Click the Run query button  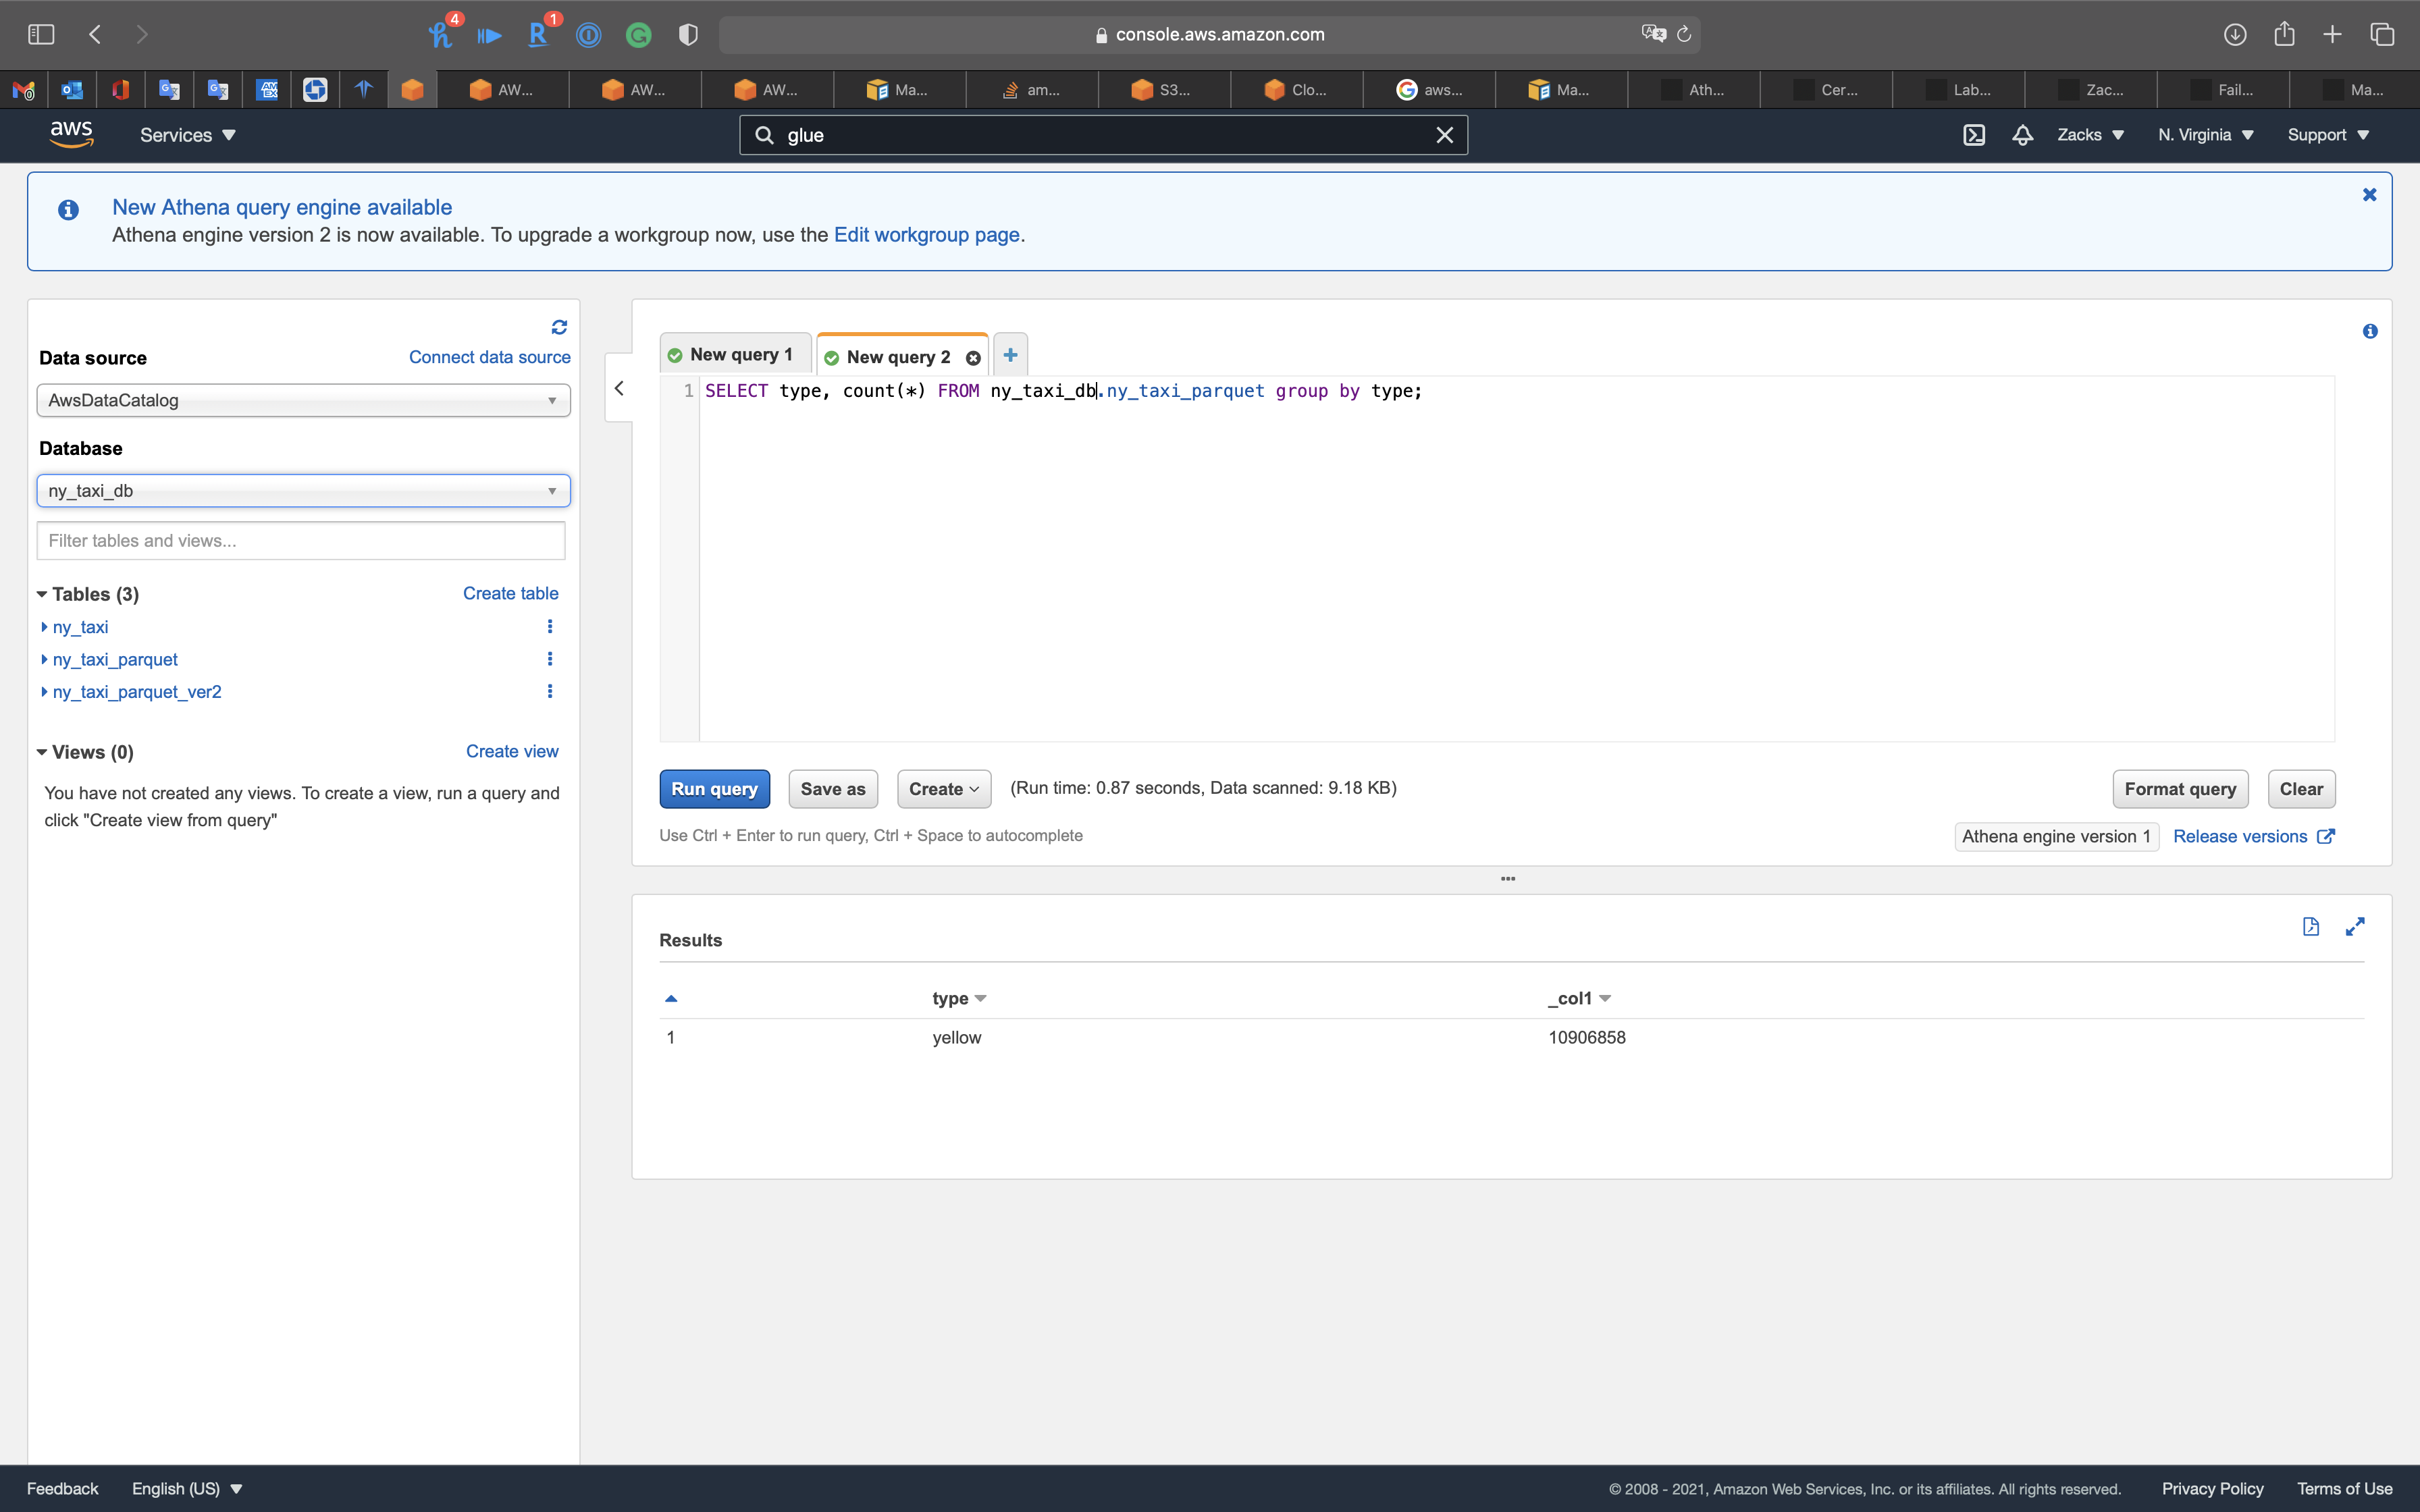[x=714, y=789]
